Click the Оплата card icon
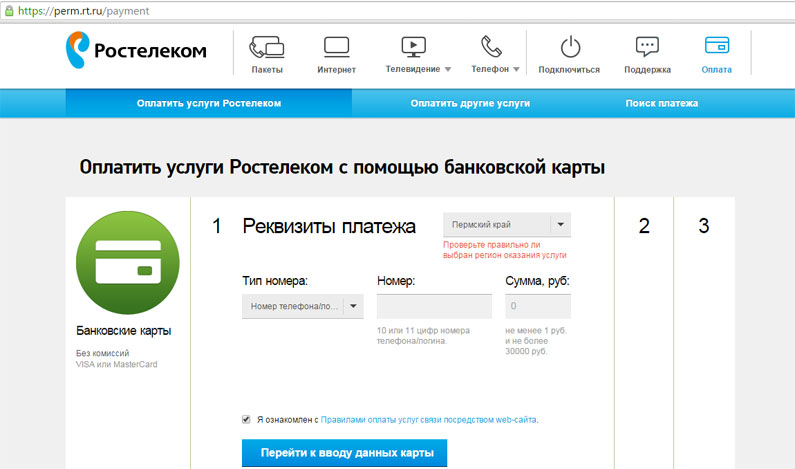Image resolution: width=795 pixels, height=469 pixels. click(716, 46)
